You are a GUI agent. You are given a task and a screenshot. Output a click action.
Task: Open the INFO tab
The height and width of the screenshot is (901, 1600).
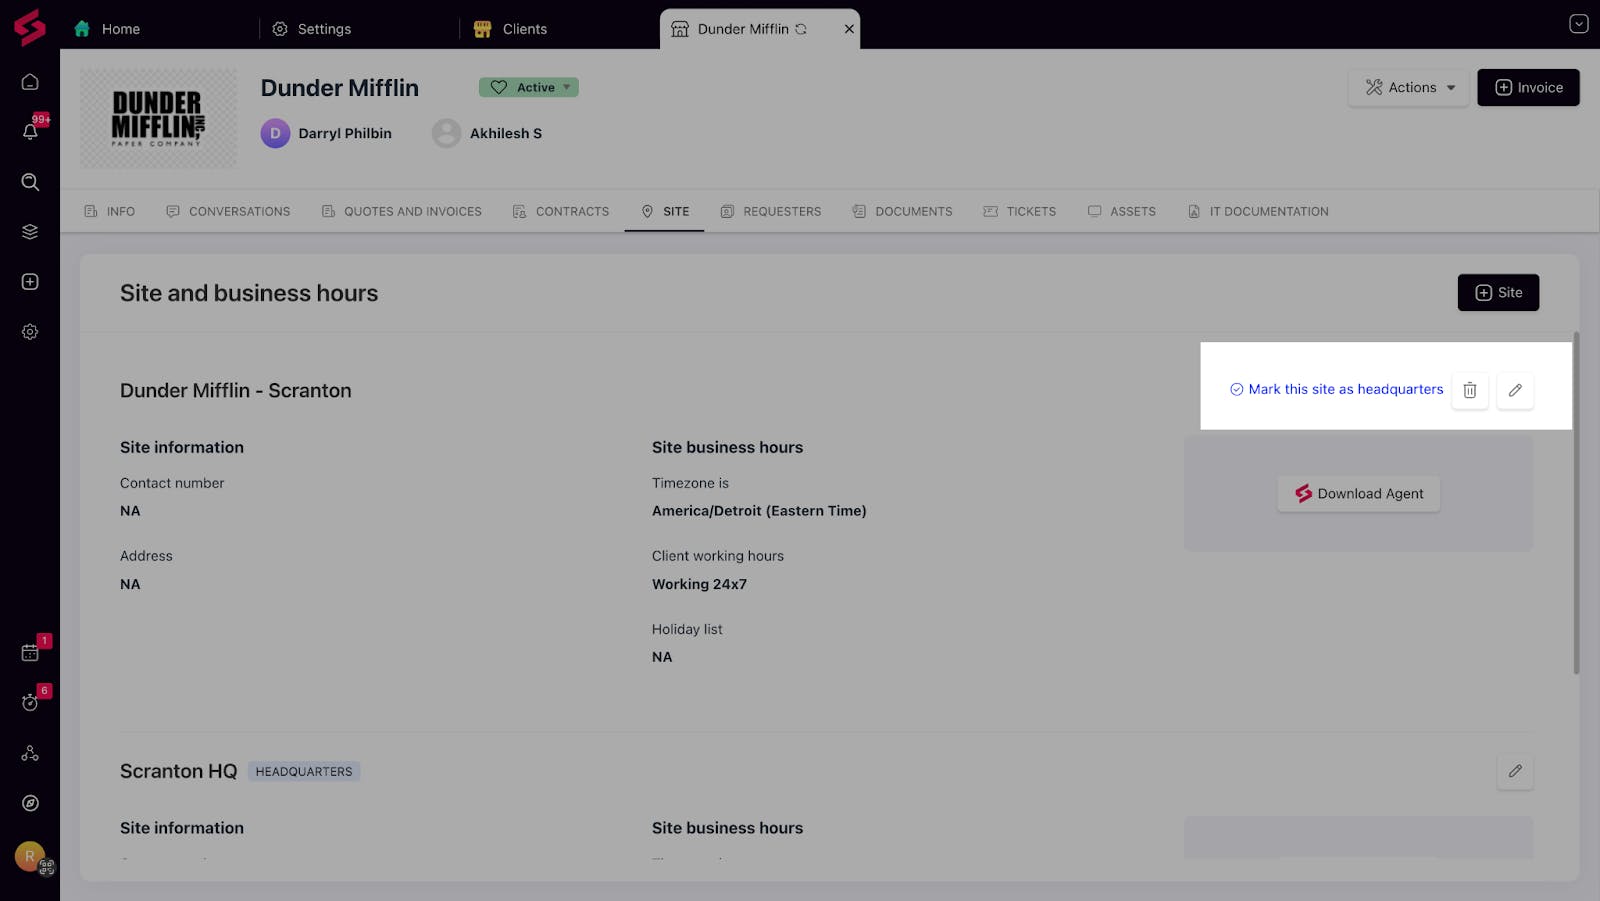[110, 211]
